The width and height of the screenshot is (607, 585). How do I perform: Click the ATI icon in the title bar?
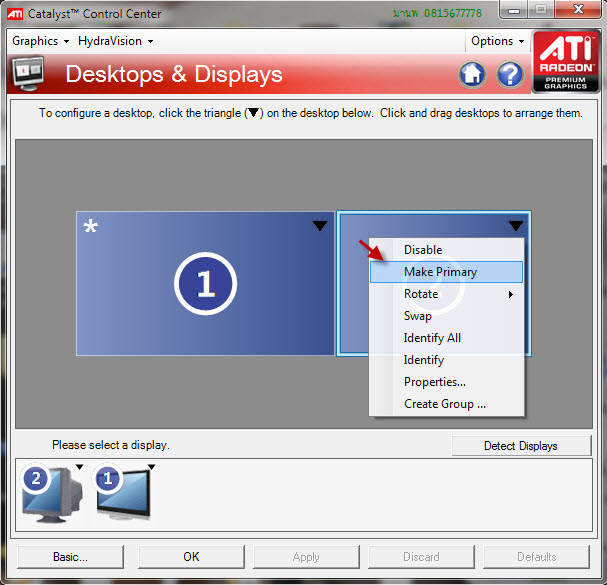15,14
